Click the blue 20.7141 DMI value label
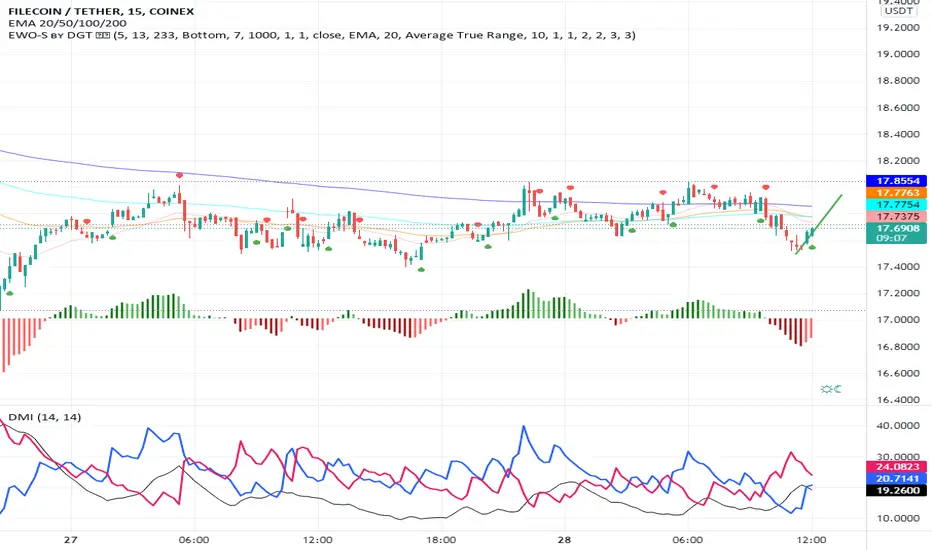This screenshot has height=550, width=932. (896, 479)
